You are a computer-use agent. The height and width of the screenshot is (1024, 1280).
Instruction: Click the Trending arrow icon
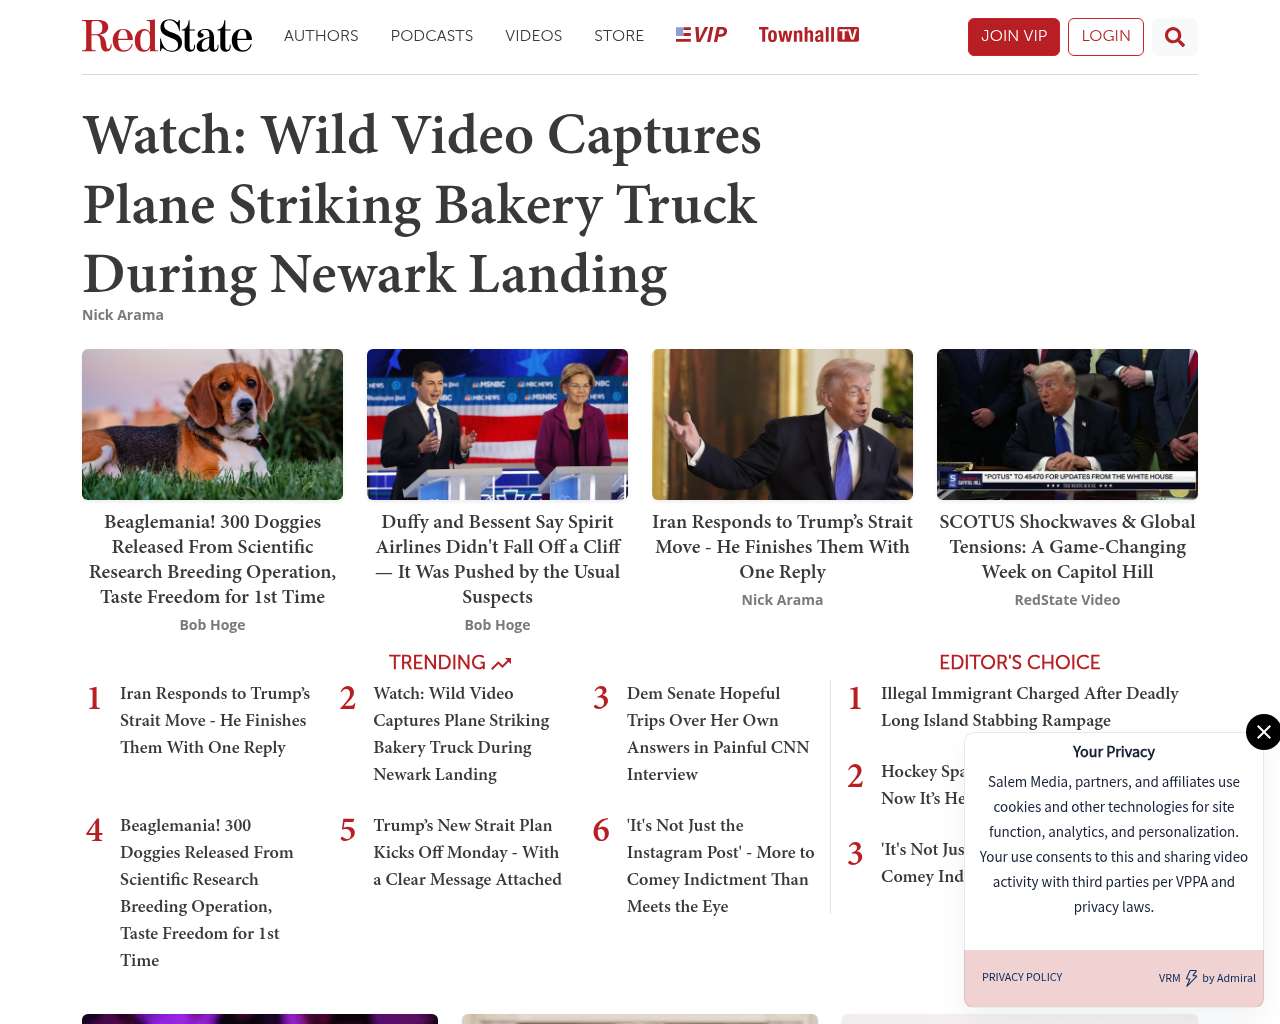pyautogui.click(x=501, y=663)
